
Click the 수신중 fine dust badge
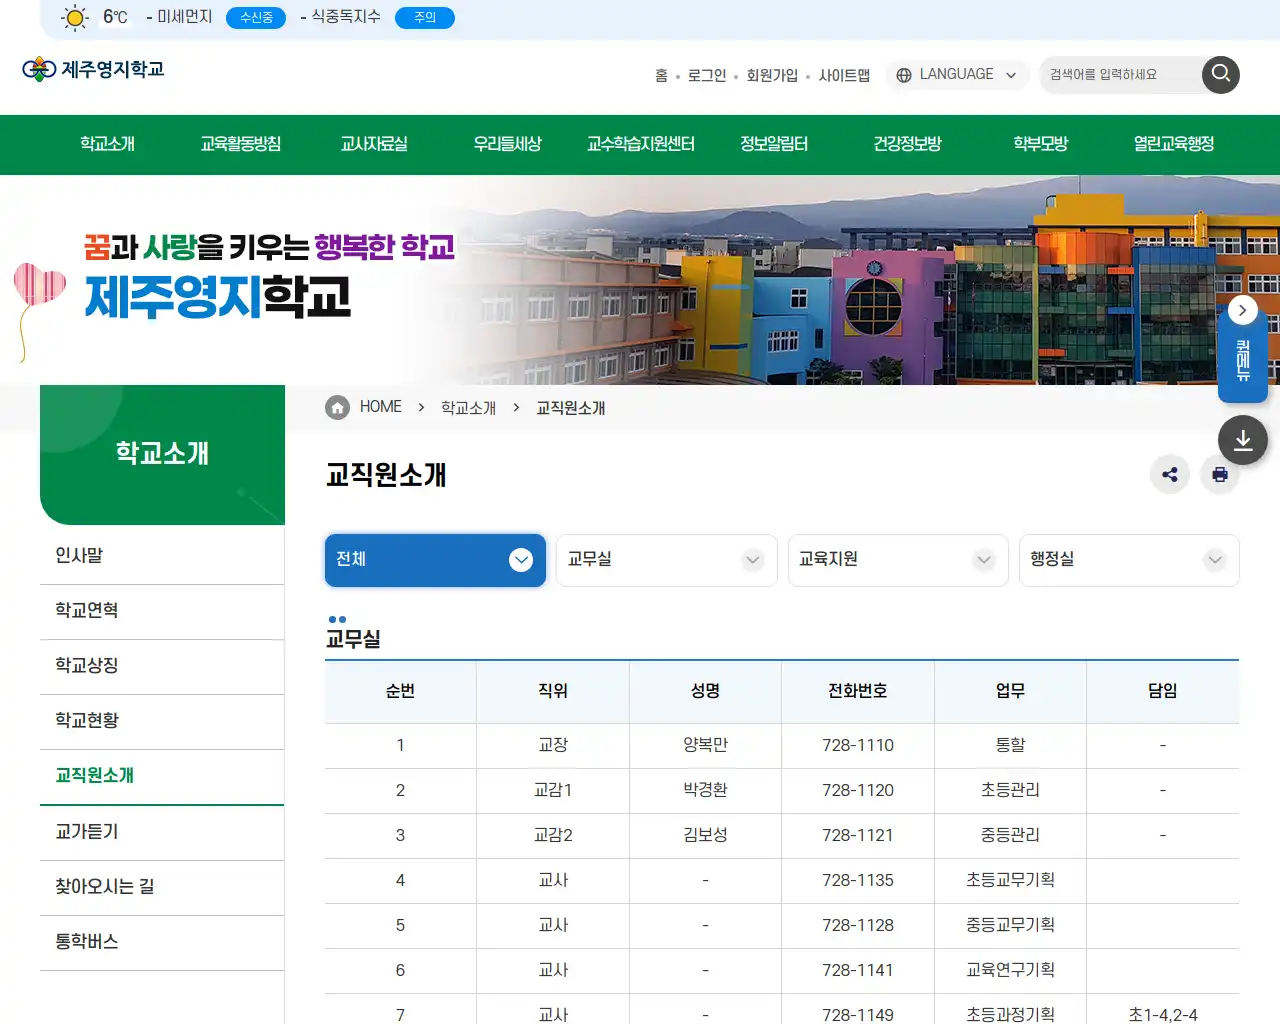coord(256,18)
